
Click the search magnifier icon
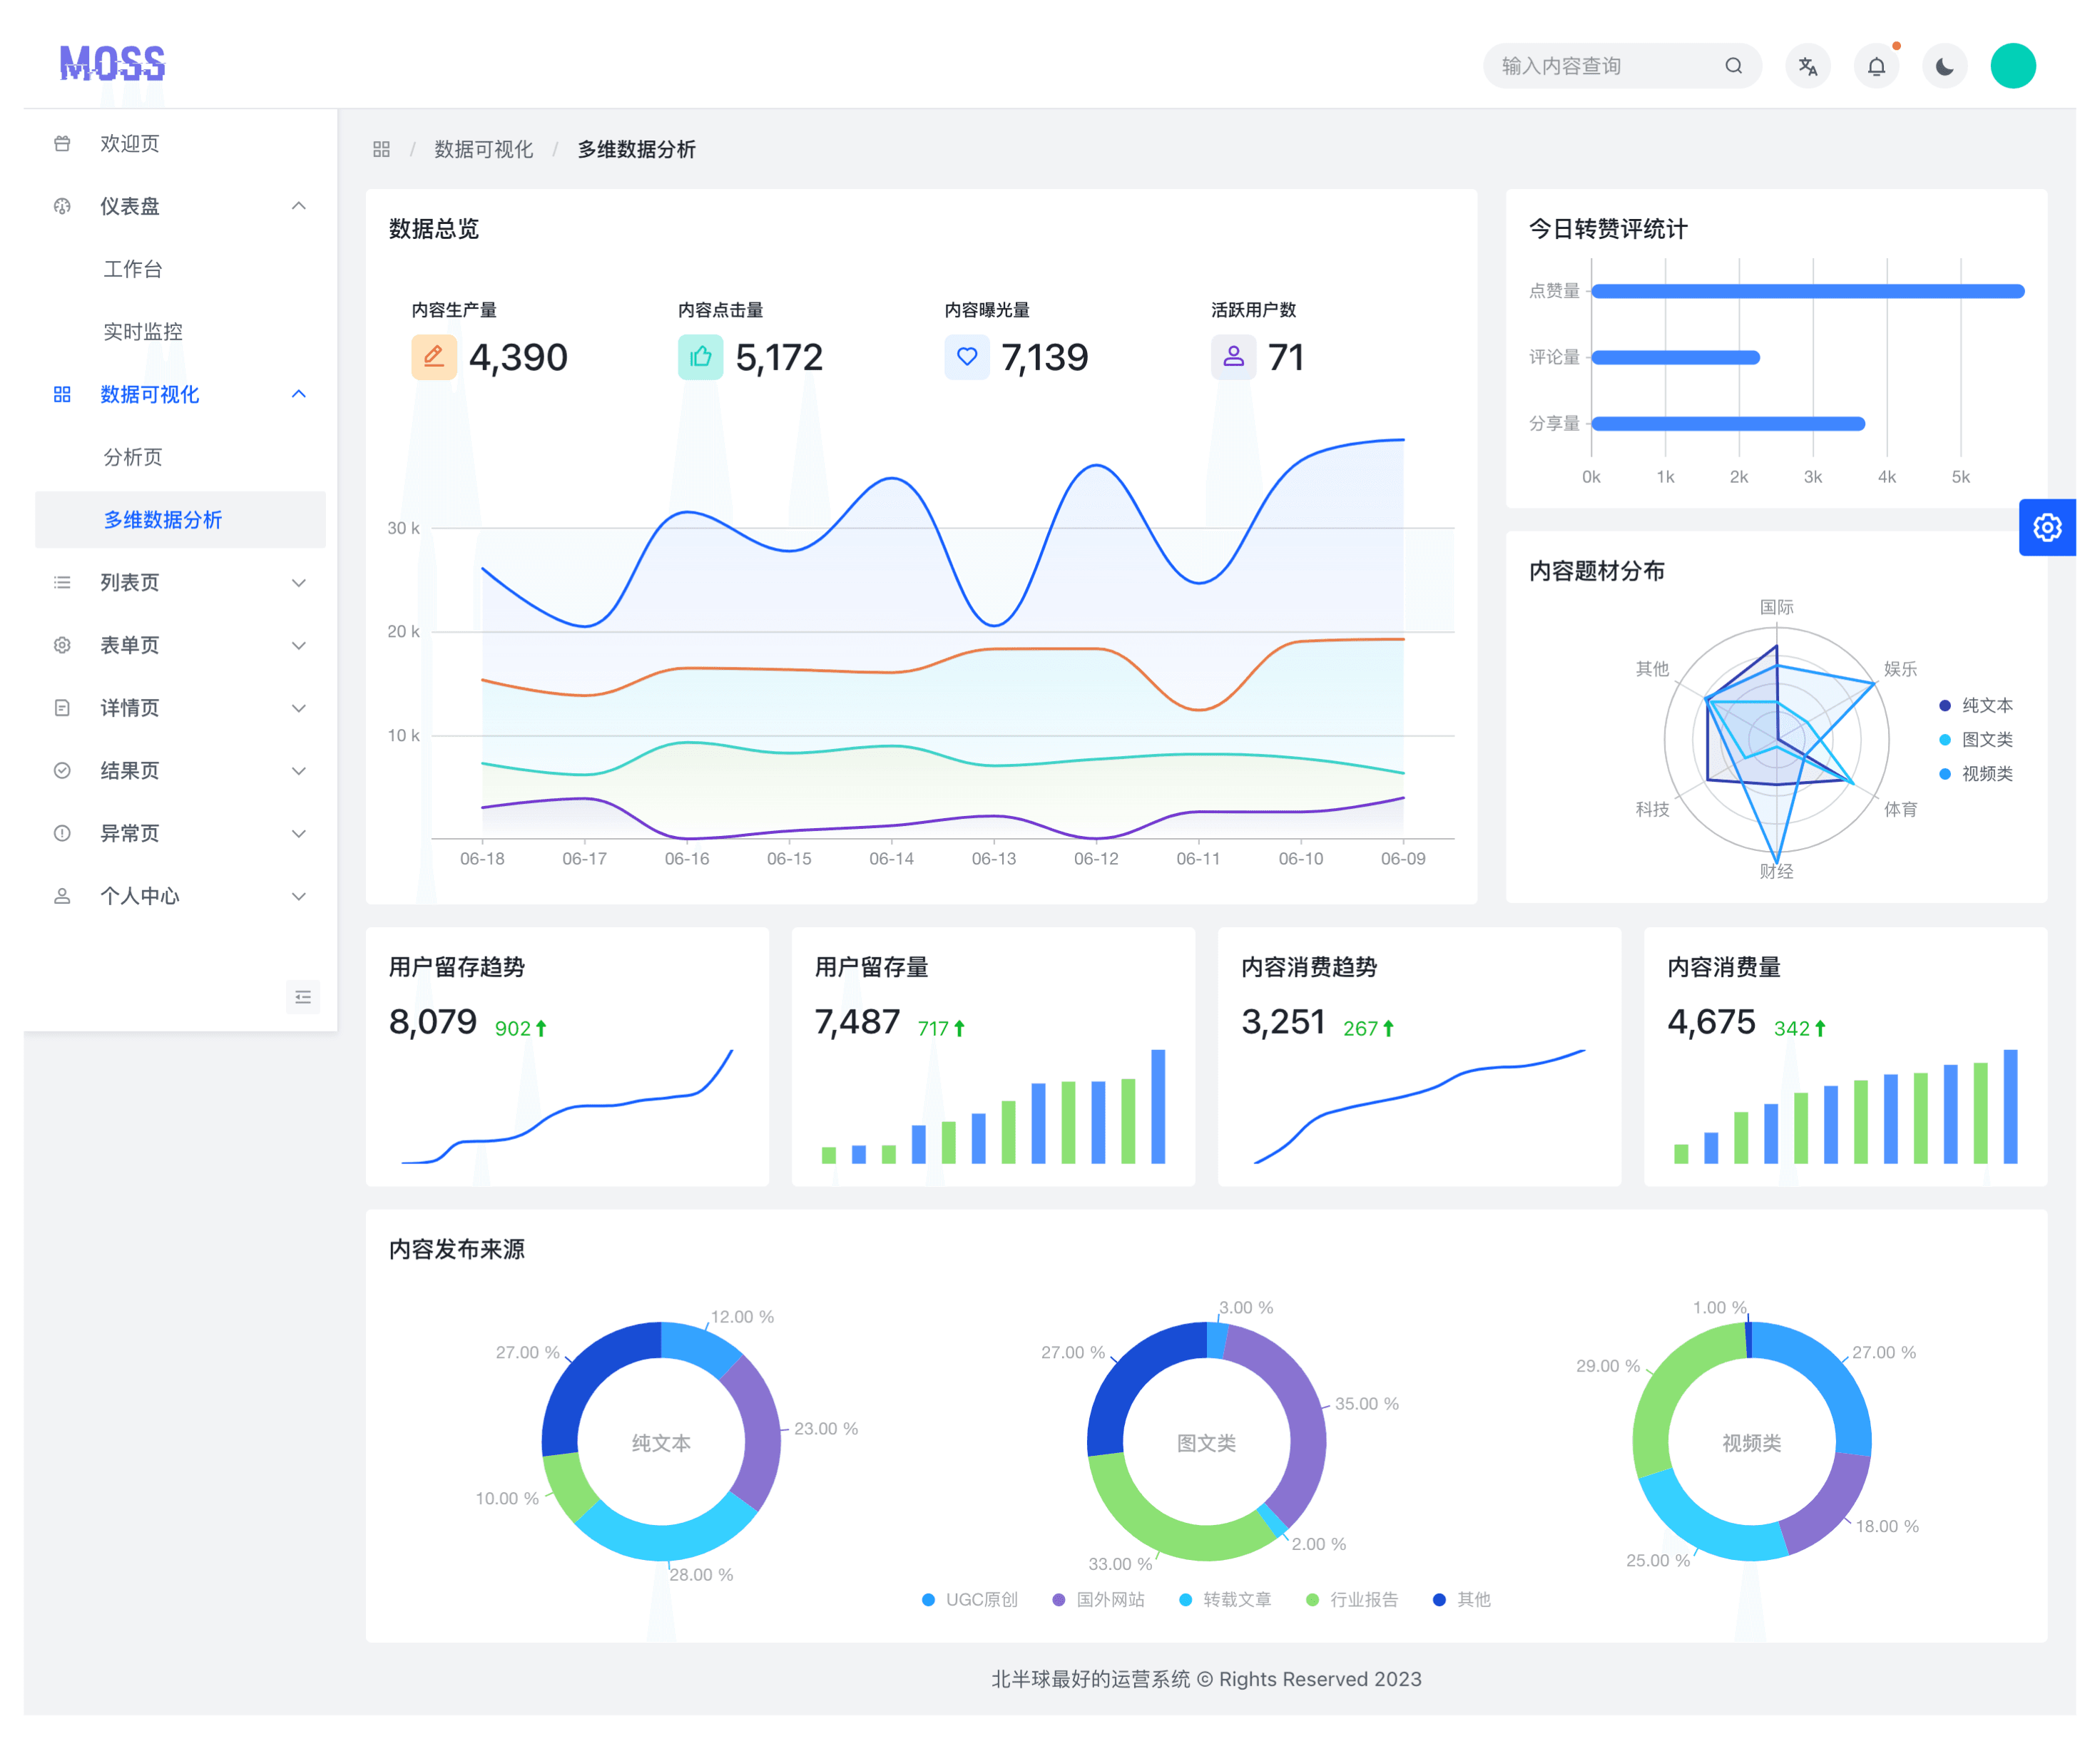click(1733, 66)
